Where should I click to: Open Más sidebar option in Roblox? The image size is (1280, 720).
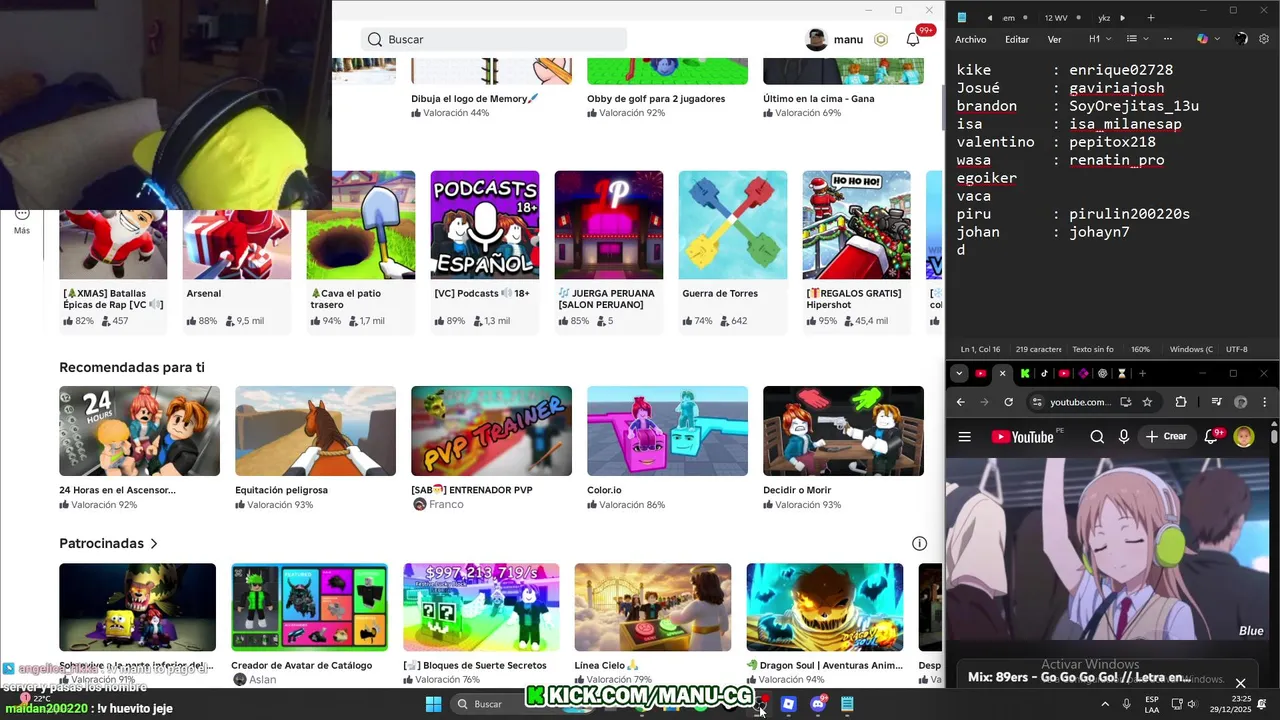click(x=22, y=221)
